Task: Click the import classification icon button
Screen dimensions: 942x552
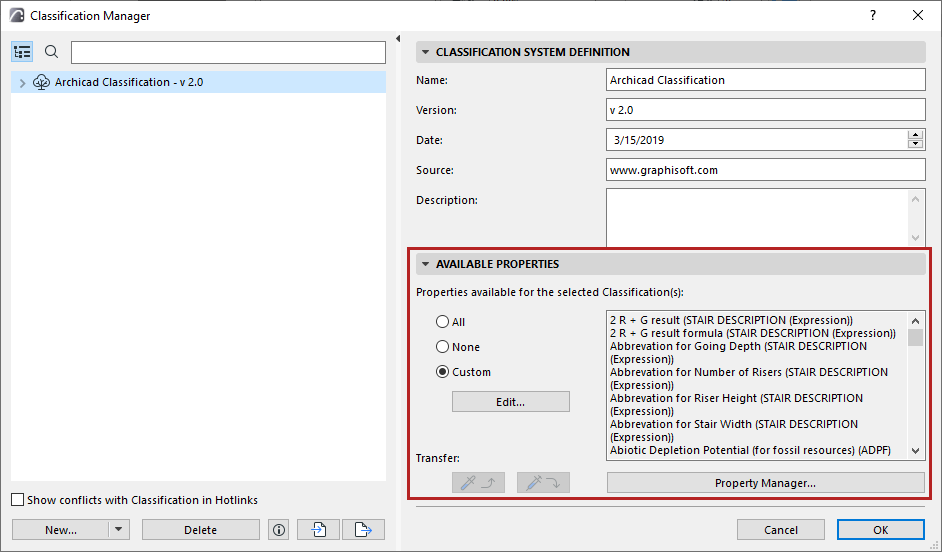Action: coord(318,530)
